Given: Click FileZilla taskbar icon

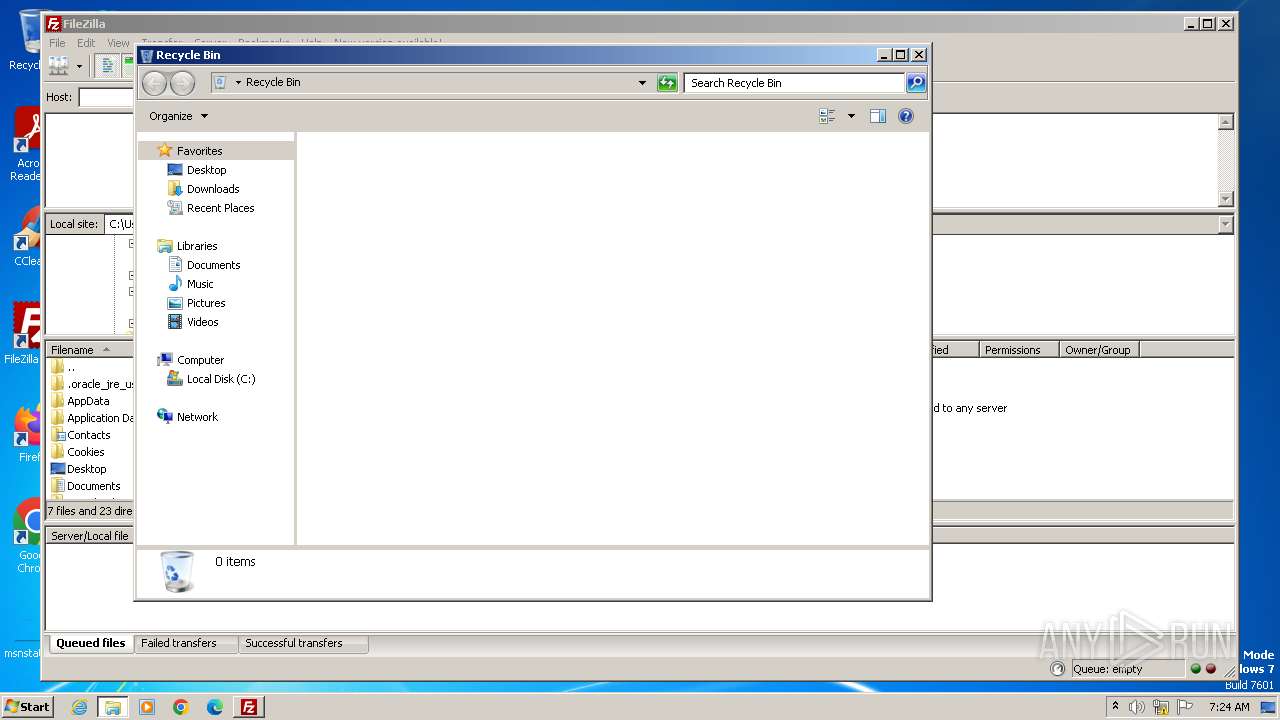Looking at the screenshot, I should click(249, 707).
